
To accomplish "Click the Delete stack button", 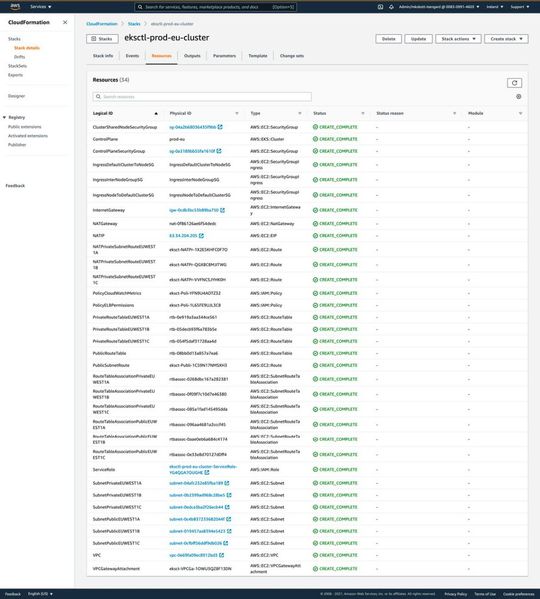I will tap(388, 39).
